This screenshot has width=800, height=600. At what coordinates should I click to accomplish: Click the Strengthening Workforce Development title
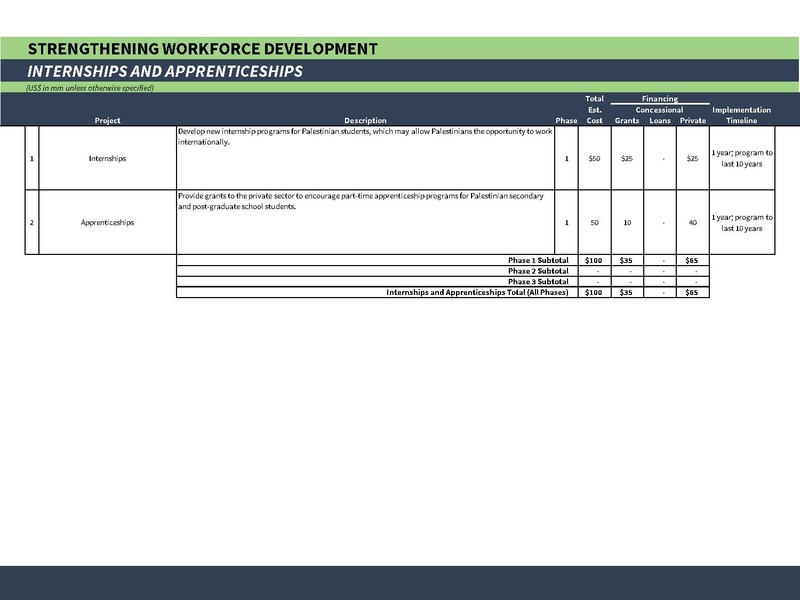point(203,49)
